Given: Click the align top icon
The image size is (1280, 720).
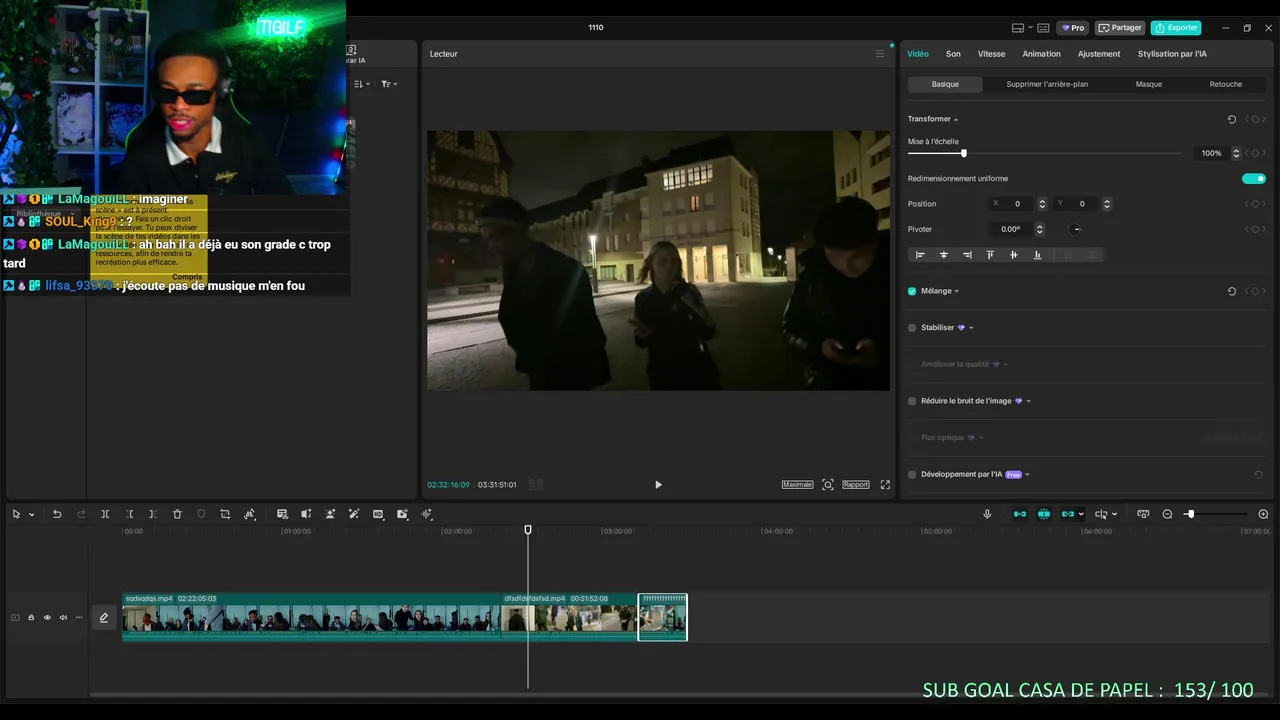Looking at the screenshot, I should point(990,255).
